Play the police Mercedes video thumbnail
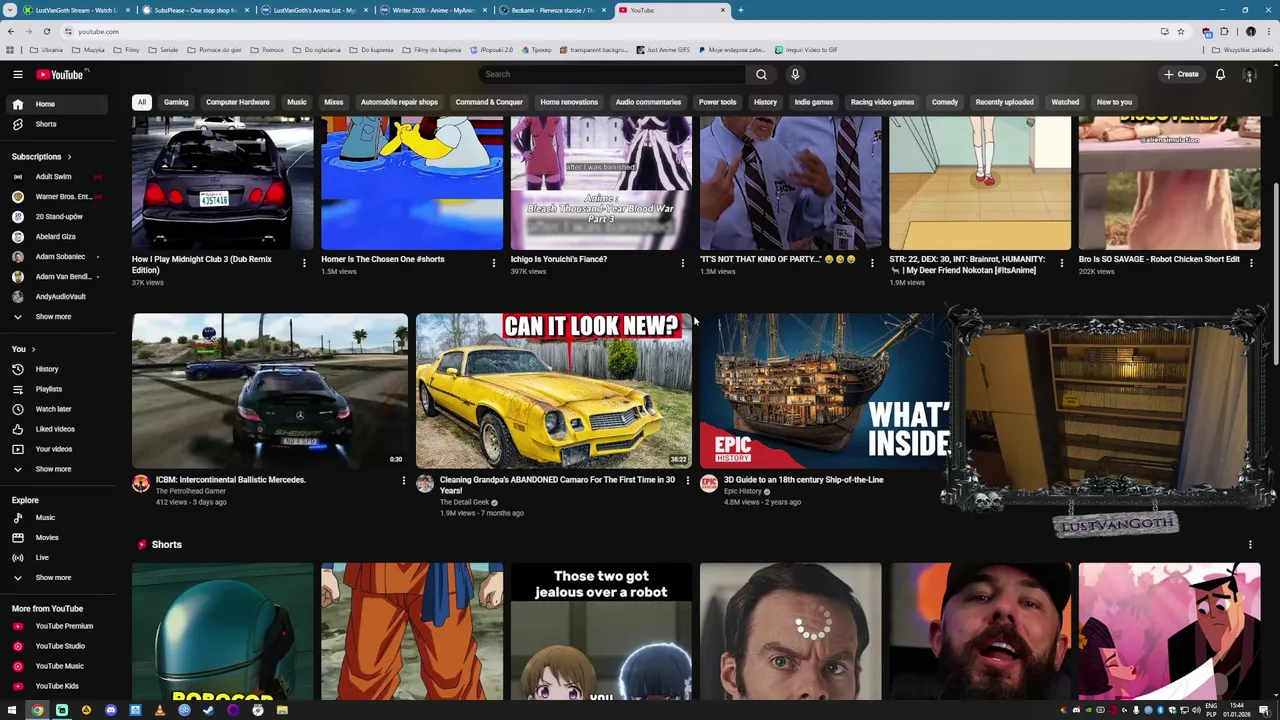1280x720 pixels. 270,391
